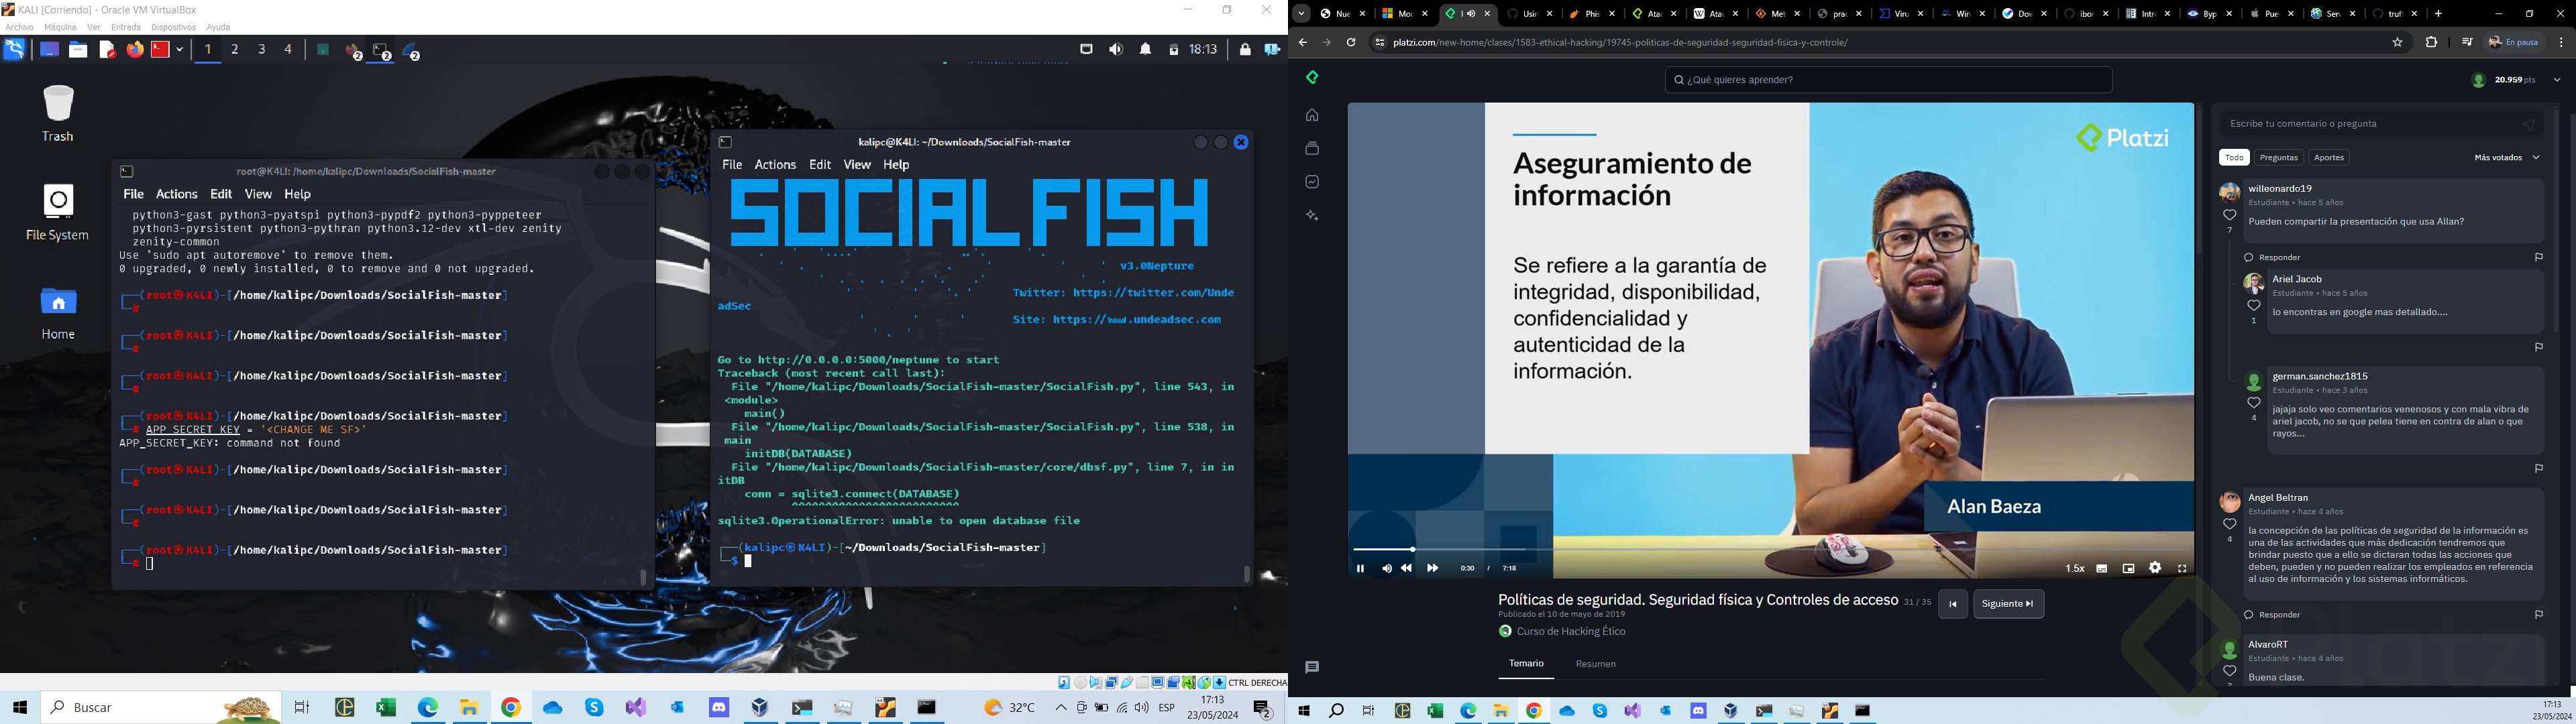
Task: Pause the Platzi video
Action: 1360,568
